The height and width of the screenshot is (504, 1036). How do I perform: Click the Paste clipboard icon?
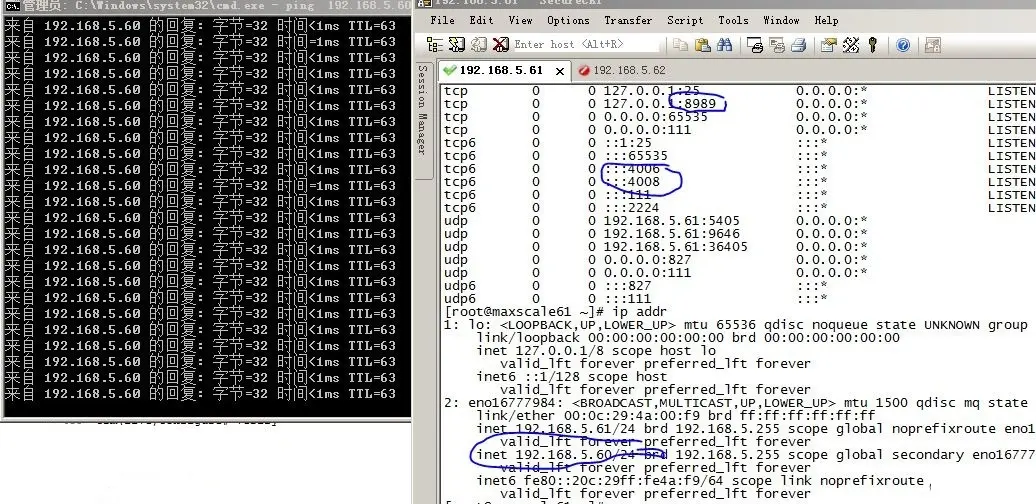point(702,44)
